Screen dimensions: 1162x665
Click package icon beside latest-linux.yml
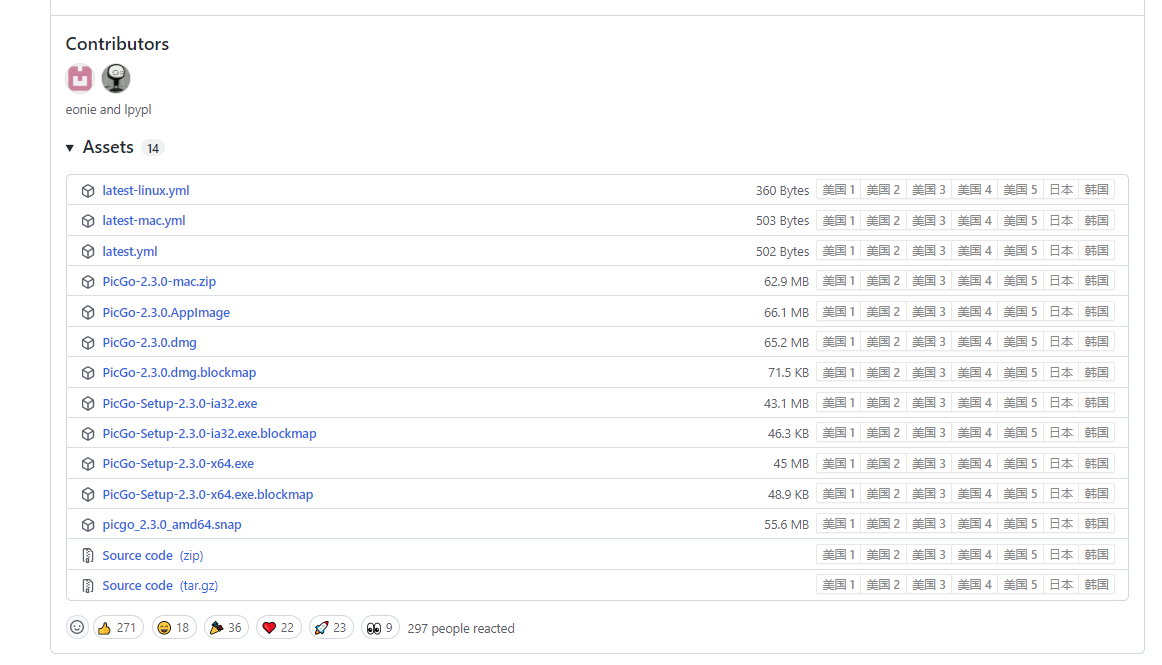coord(88,191)
